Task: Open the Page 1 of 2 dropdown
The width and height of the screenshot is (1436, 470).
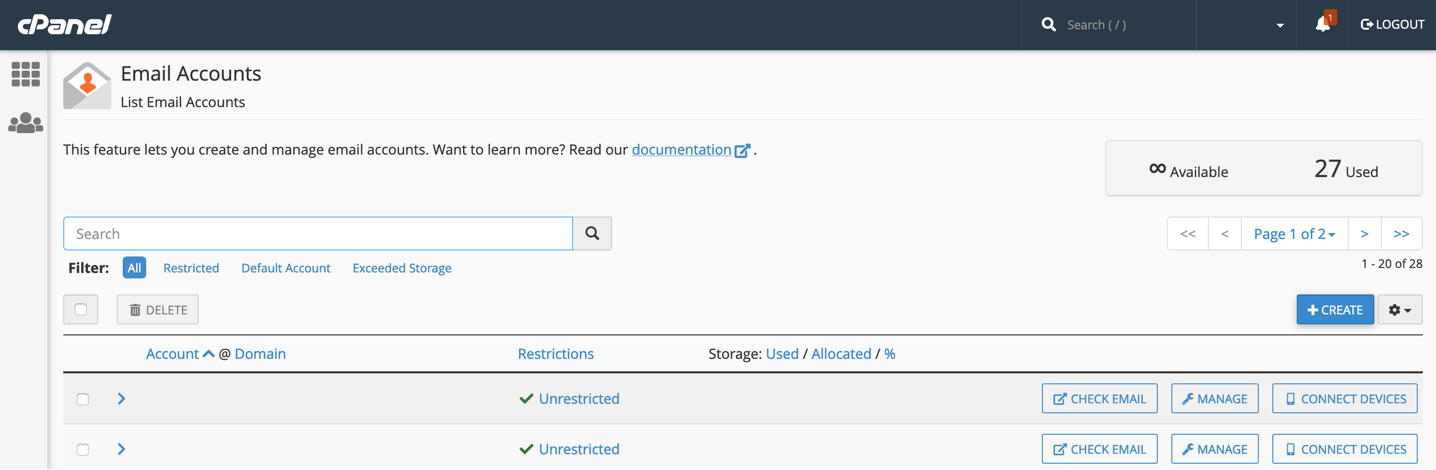Action: pyautogui.click(x=1294, y=234)
